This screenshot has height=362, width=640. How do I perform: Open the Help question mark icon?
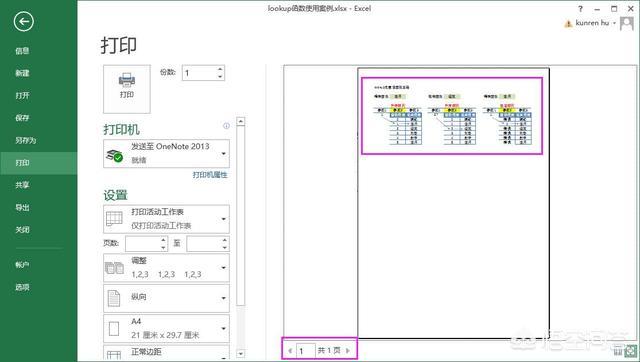[580, 9]
